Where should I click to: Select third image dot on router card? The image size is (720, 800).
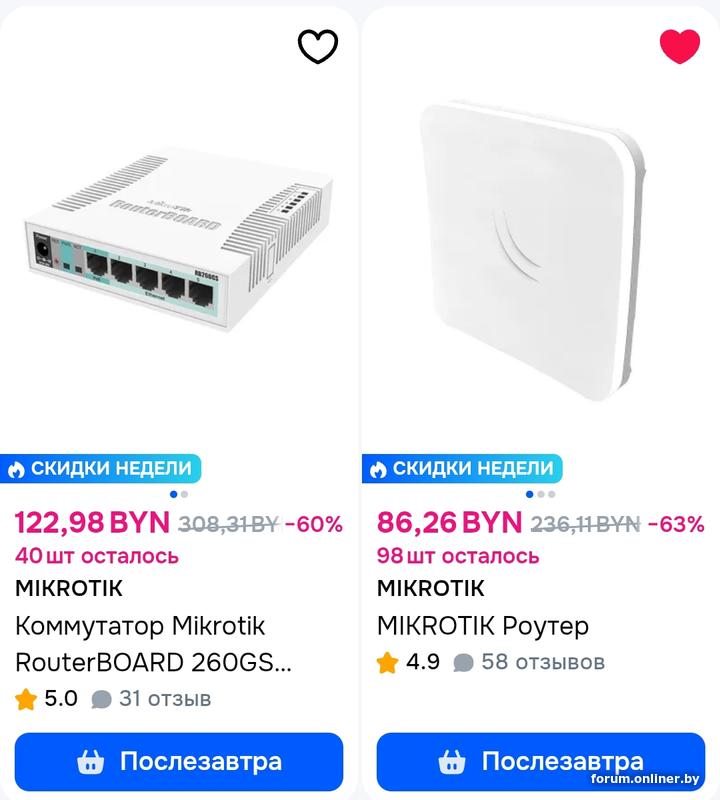click(550, 494)
